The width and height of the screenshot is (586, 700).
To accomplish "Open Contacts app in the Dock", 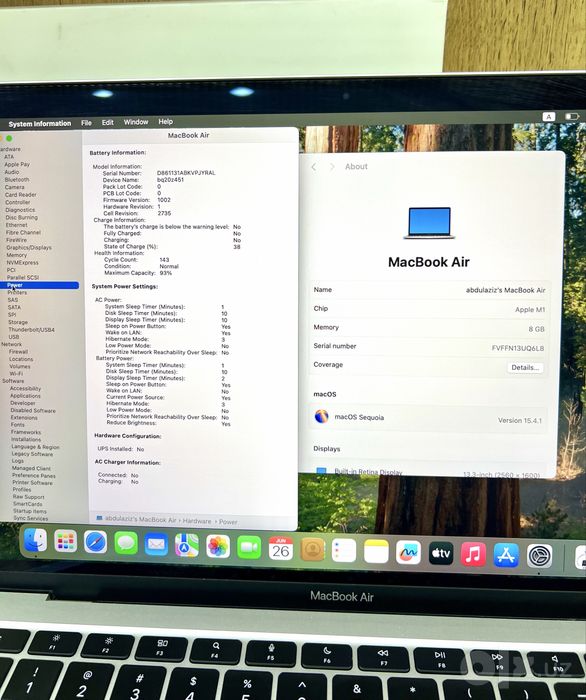I will [x=312, y=550].
